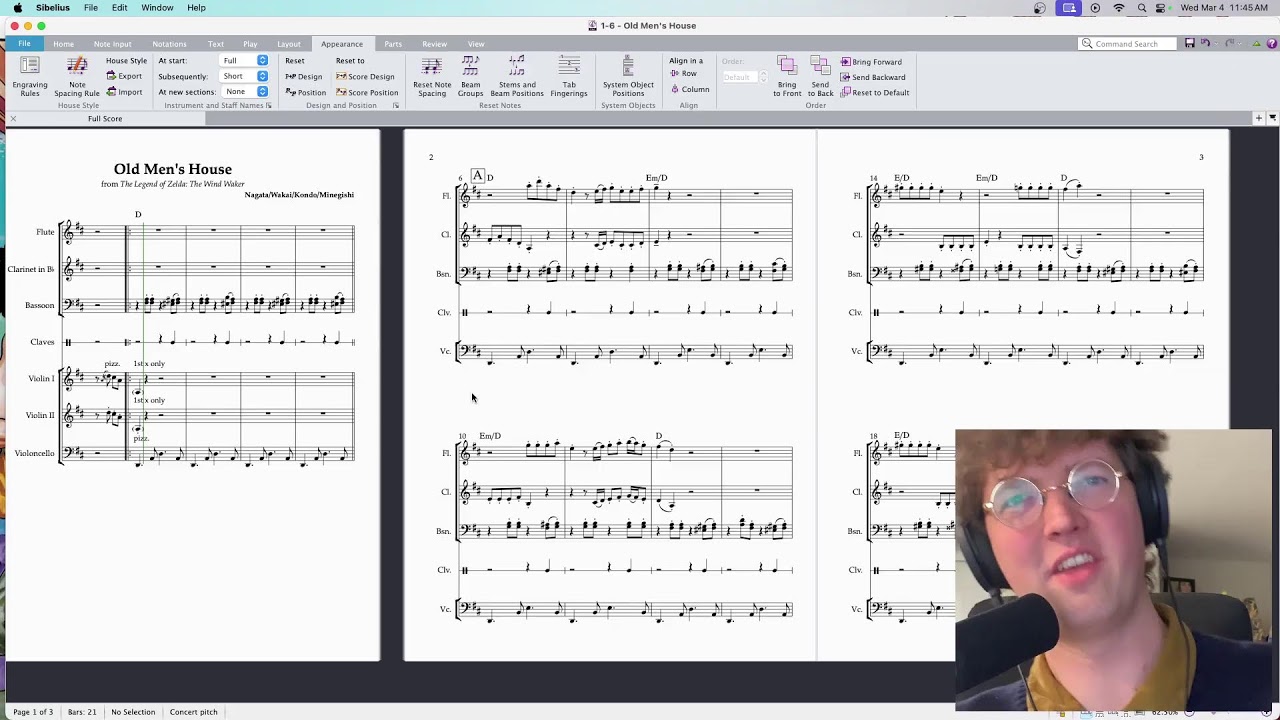This screenshot has height=720, width=1280.
Task: Click the 'Bars: 21' status entry
Action: [82, 712]
